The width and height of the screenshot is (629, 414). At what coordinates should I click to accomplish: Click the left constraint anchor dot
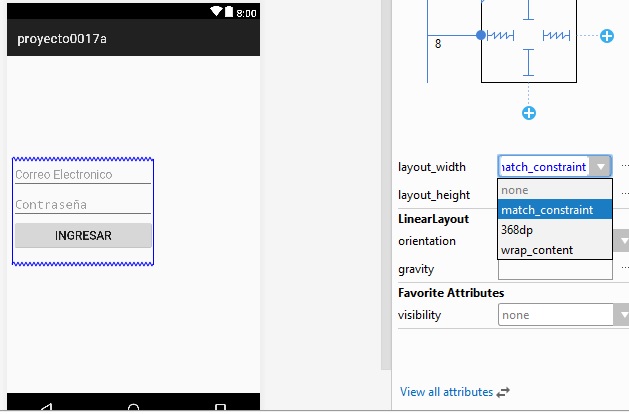pyautogui.click(x=481, y=36)
